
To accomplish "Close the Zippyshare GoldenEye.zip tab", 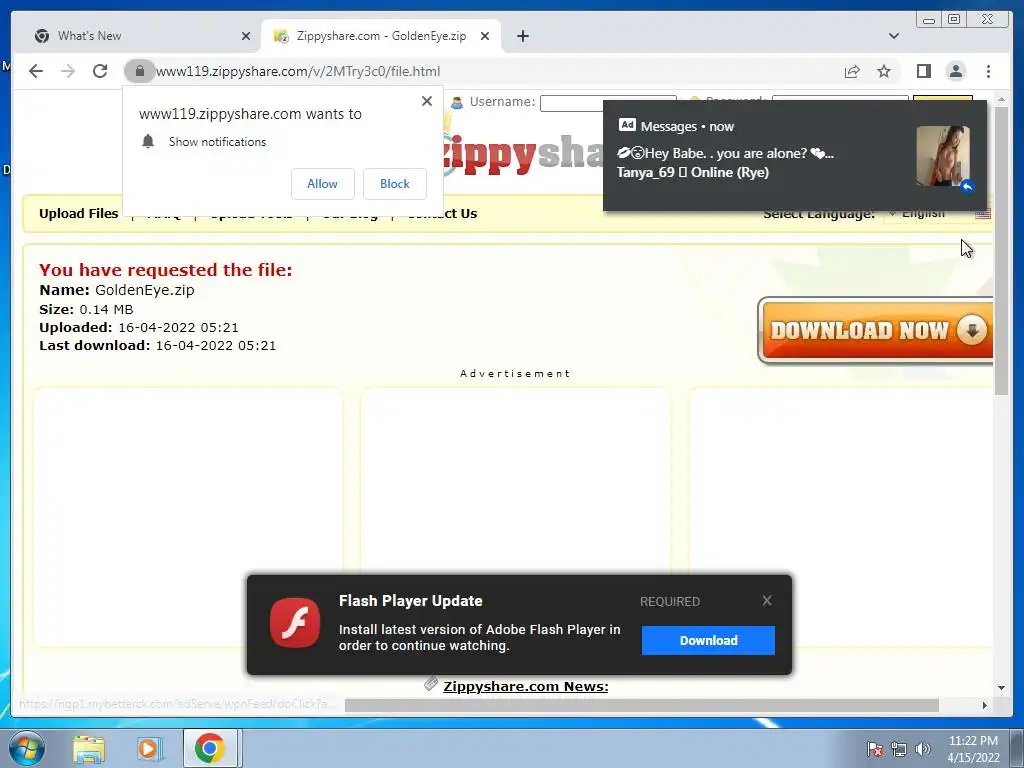I will point(485,36).
